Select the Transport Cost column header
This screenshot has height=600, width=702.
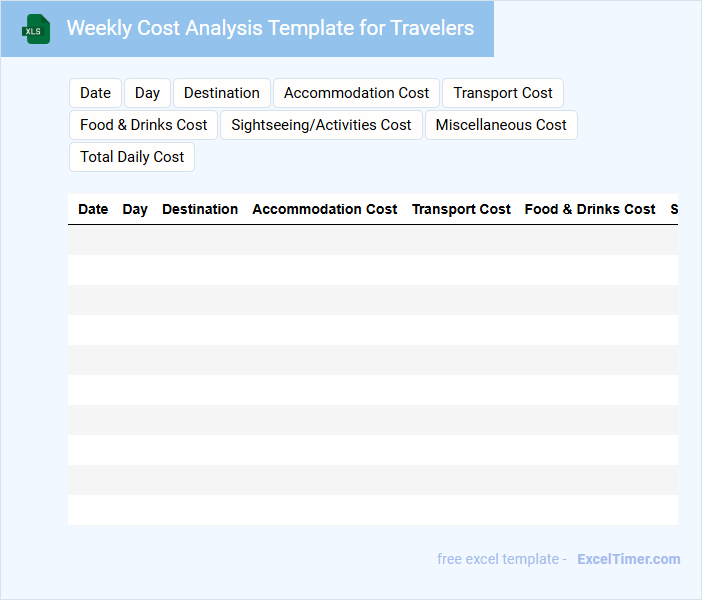(x=461, y=209)
